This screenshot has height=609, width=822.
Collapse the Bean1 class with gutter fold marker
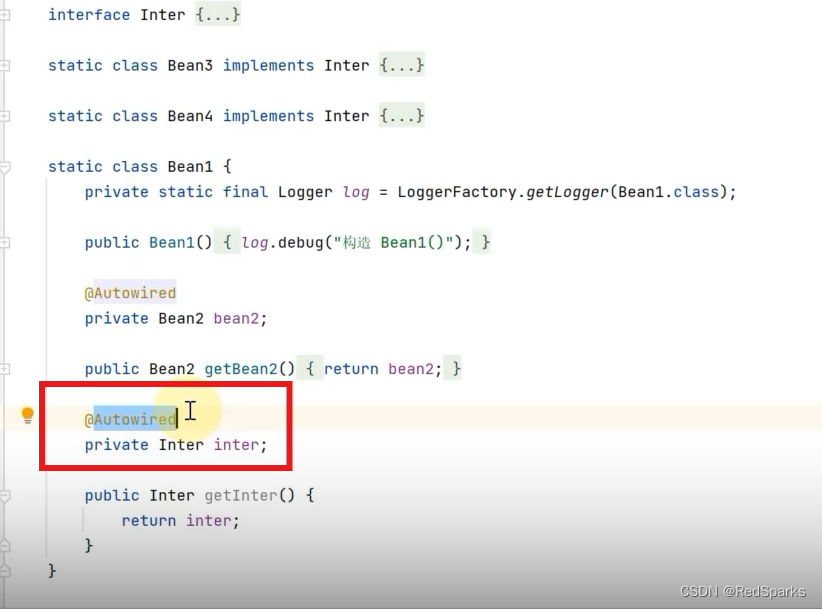5,167
